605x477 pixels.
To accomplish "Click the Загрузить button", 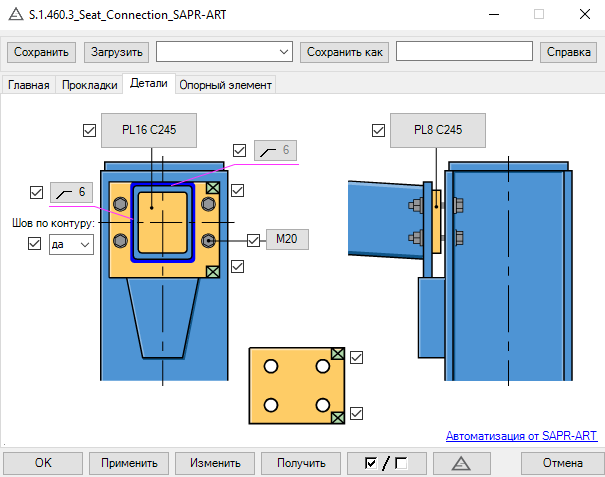I will [117, 52].
